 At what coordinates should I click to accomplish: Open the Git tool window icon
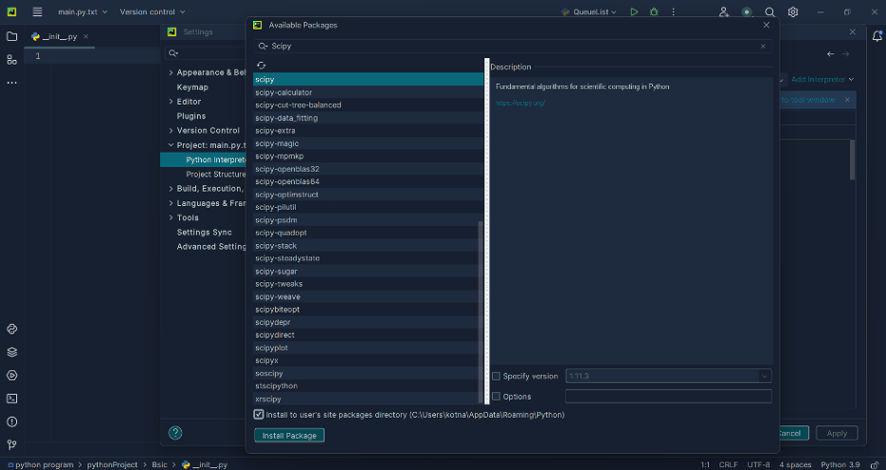(11, 445)
